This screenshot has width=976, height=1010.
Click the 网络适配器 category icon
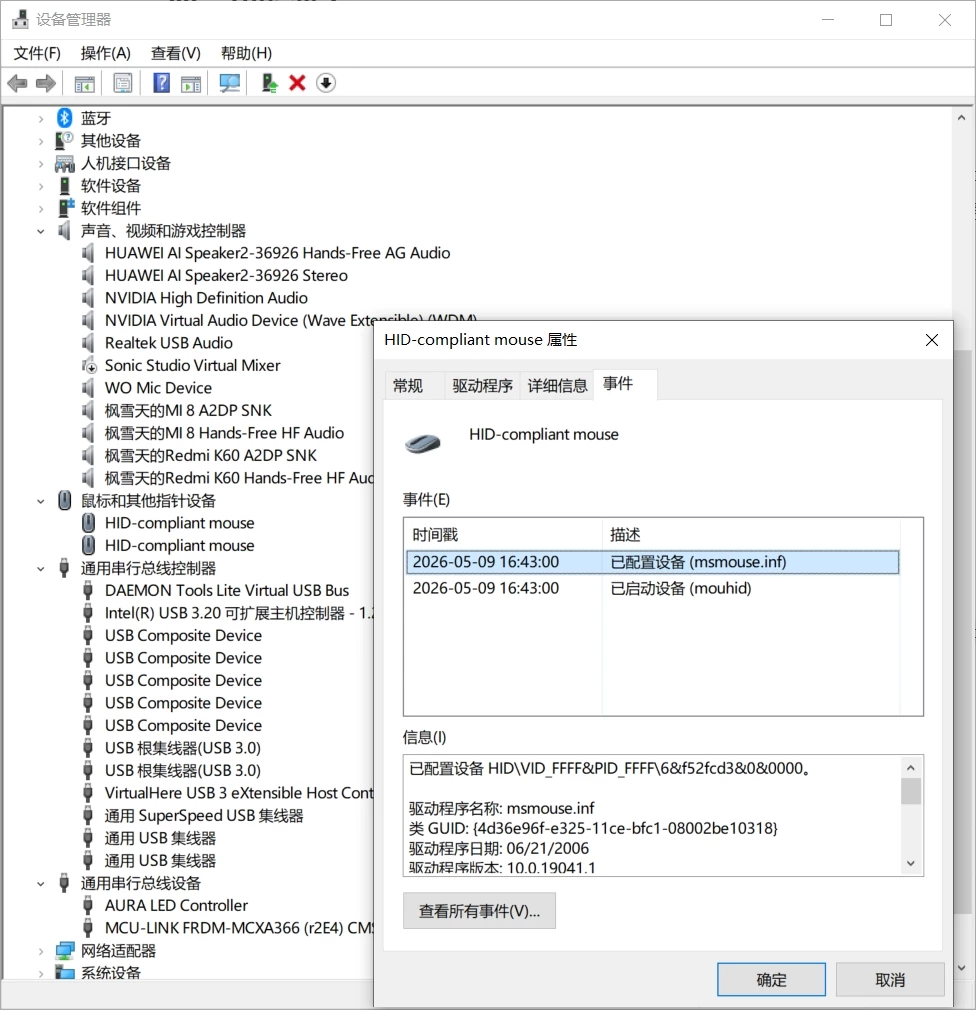pos(65,950)
